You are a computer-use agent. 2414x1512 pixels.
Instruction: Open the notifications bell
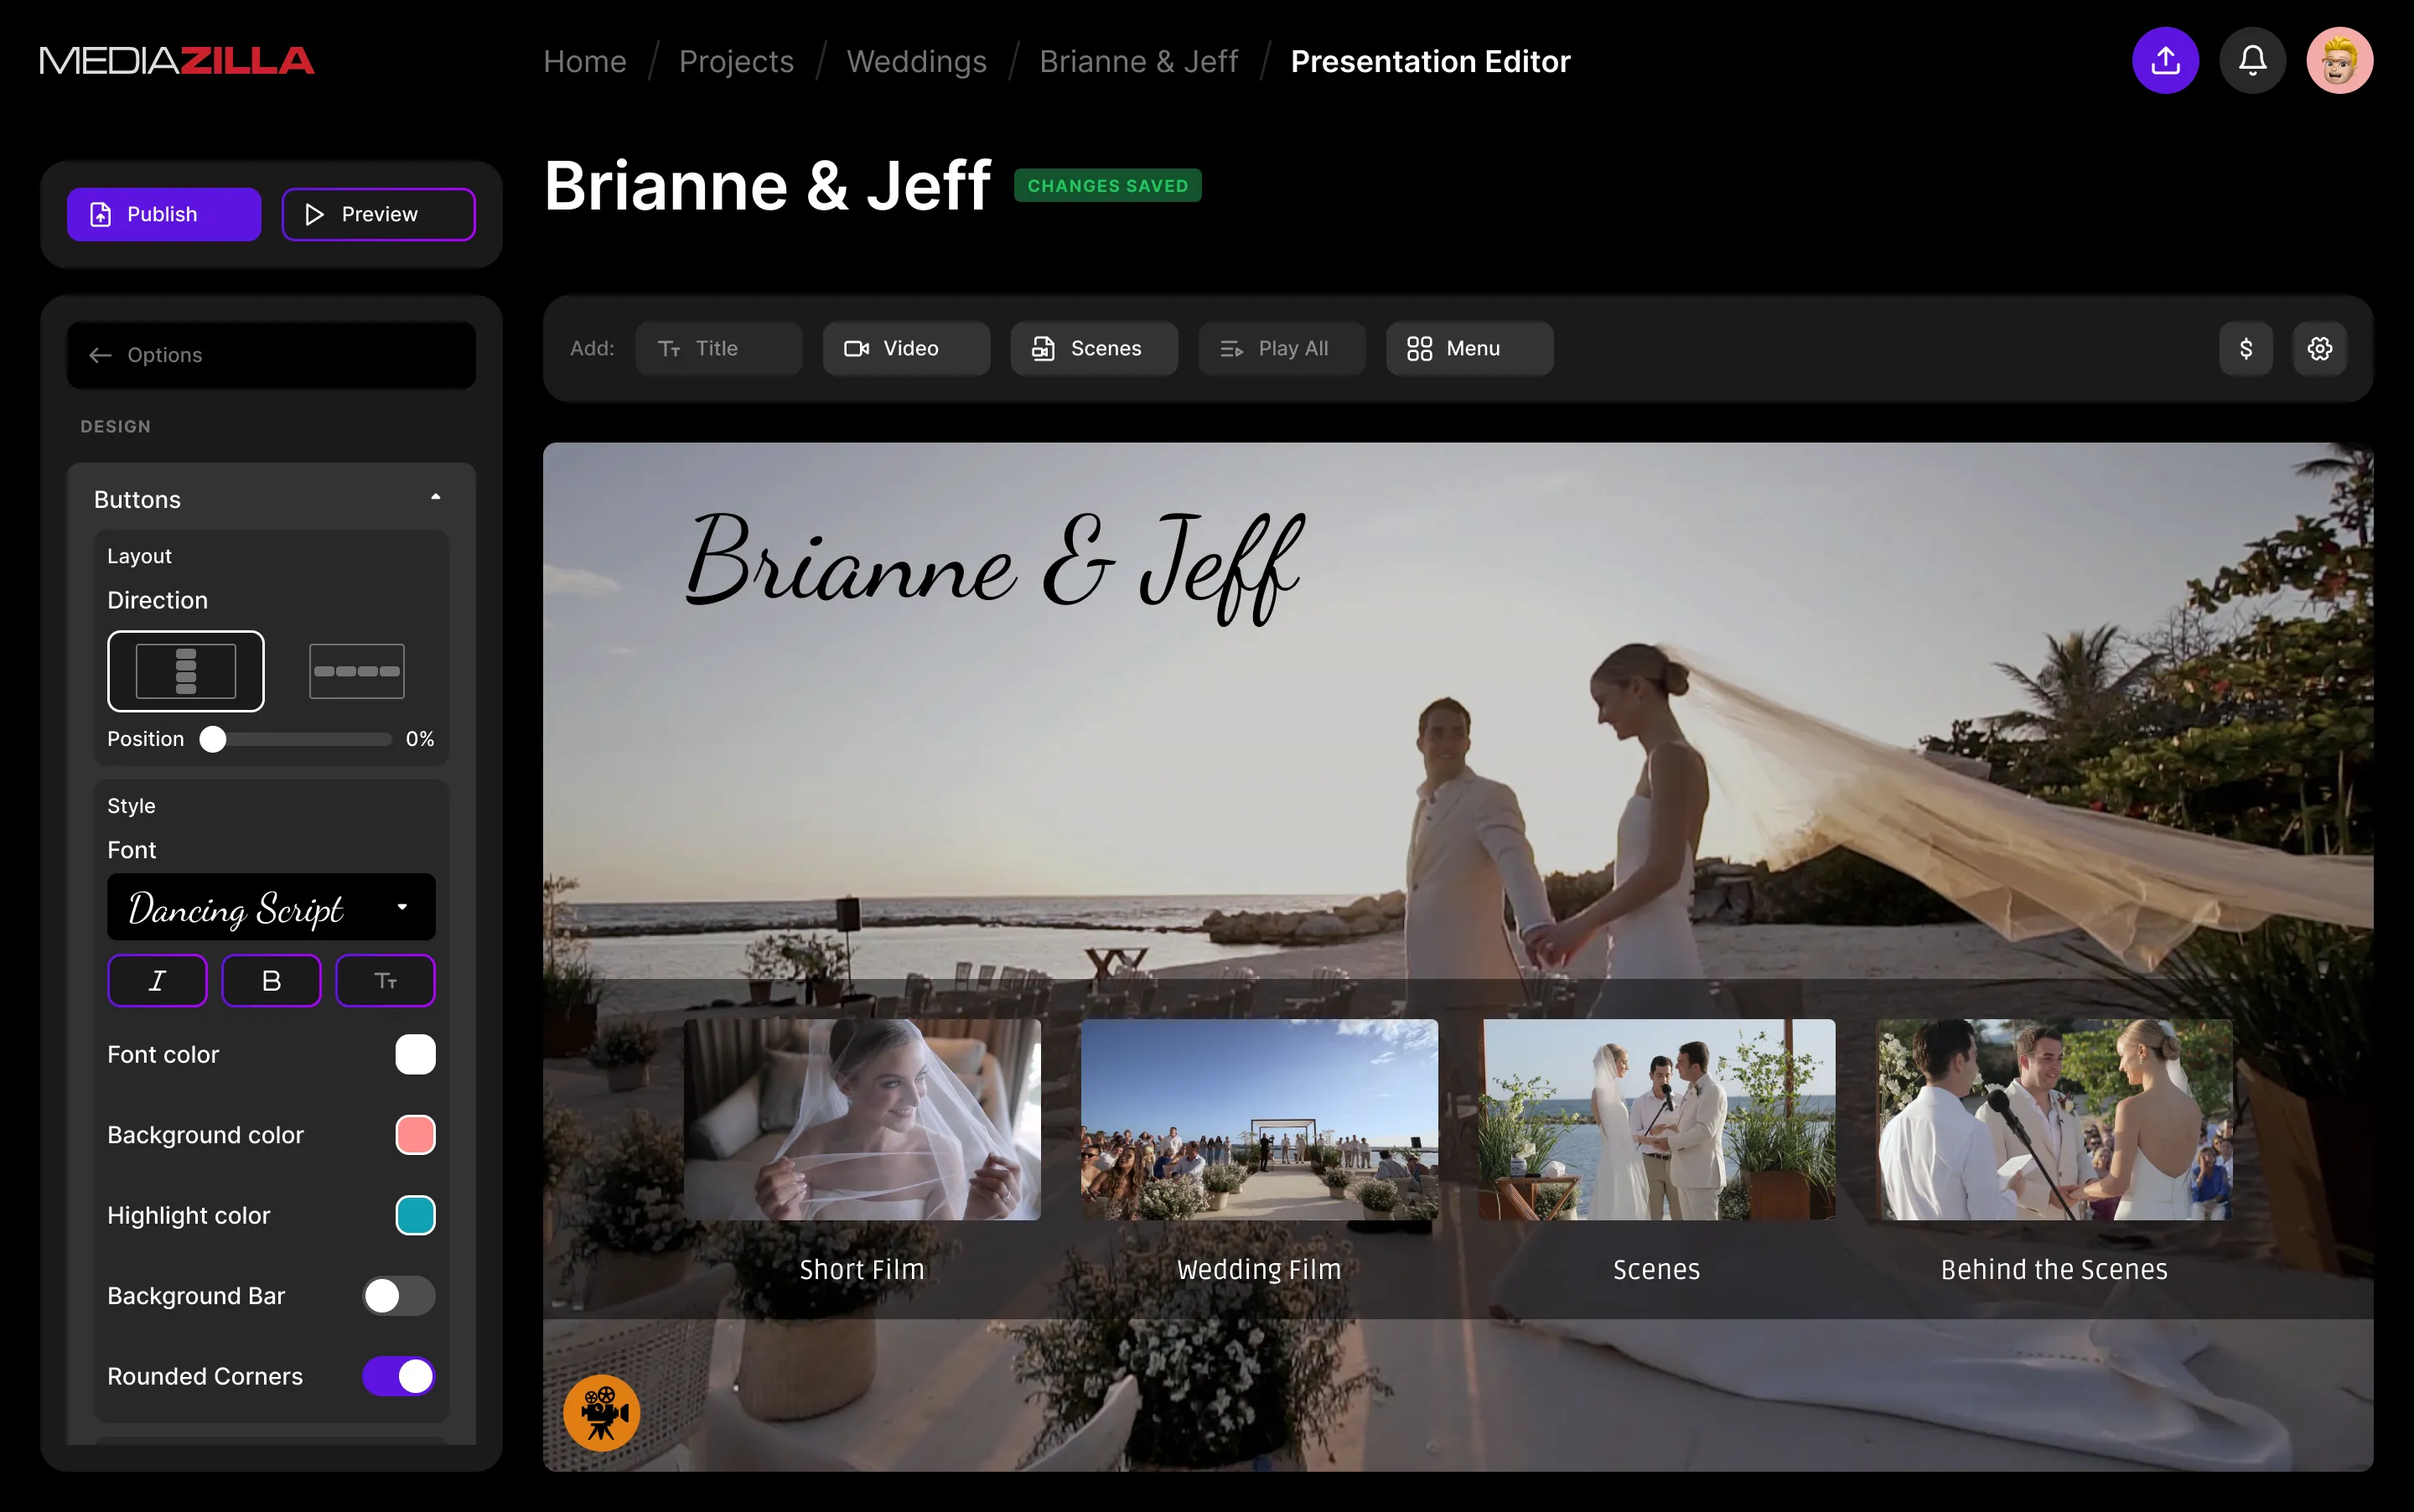coord(2252,61)
